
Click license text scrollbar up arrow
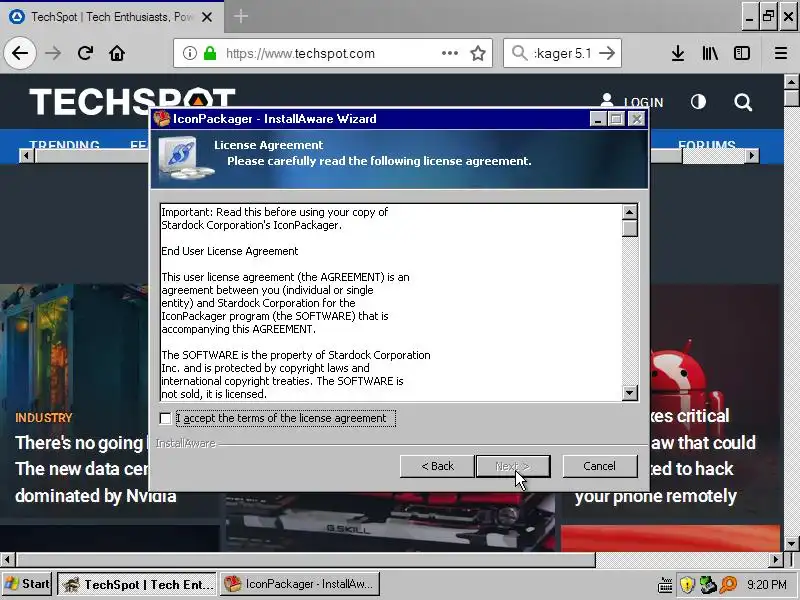(630, 212)
